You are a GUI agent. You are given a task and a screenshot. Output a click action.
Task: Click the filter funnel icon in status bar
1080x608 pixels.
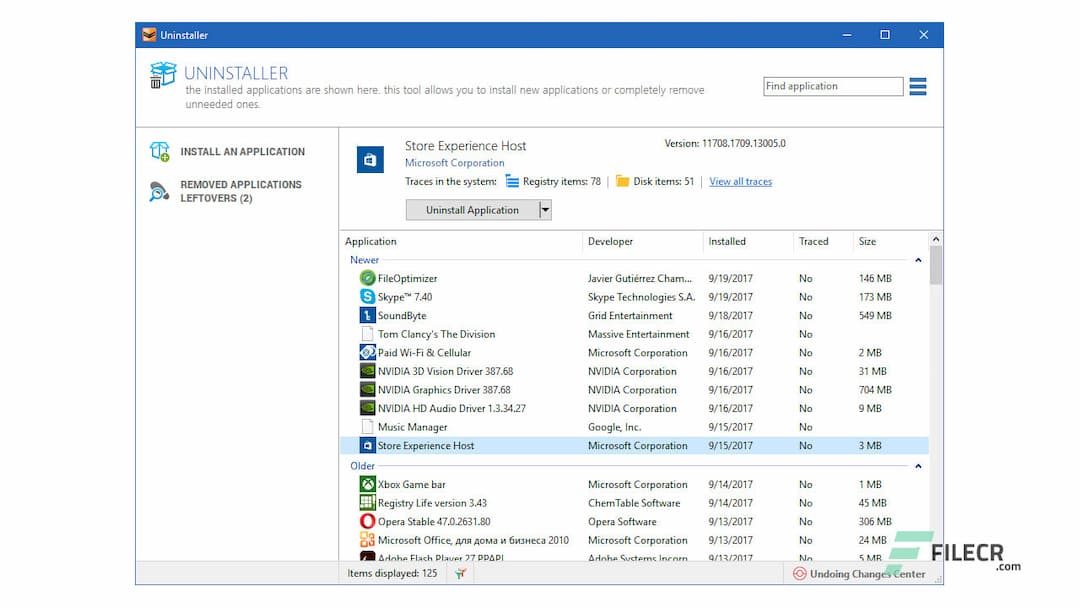click(459, 573)
